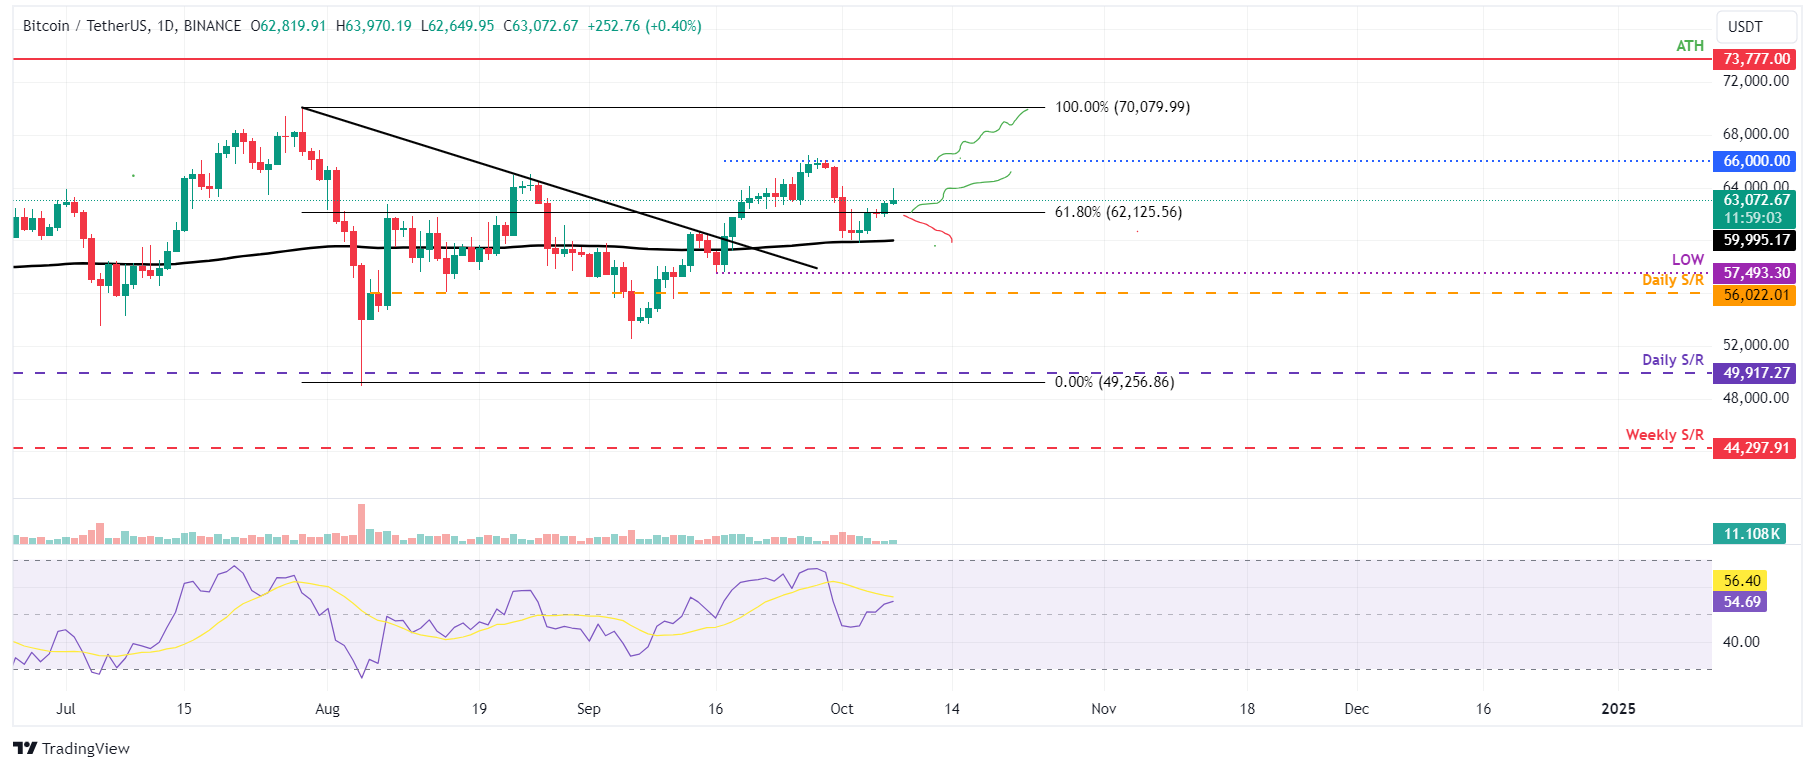Click the TradingView logo
Image resolution: width=1815 pixels, height=770 pixels.
(x=71, y=748)
